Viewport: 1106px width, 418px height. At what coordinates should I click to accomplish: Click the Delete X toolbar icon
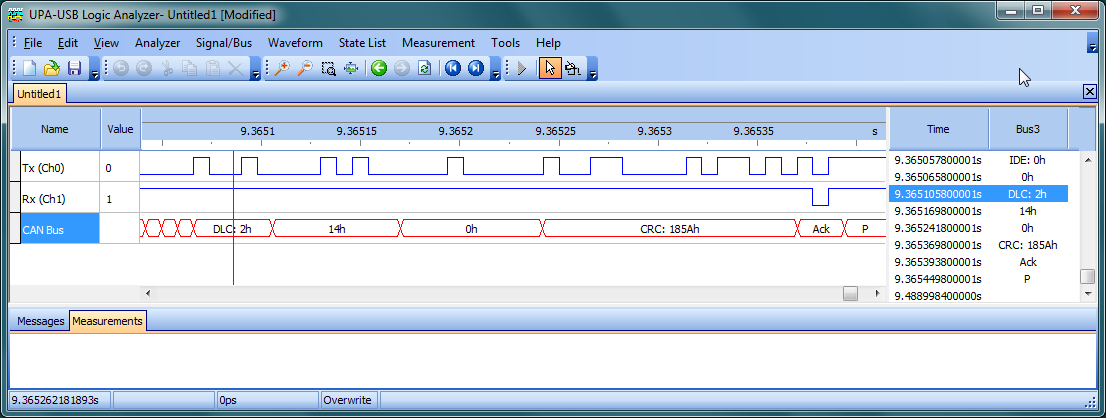[236, 68]
